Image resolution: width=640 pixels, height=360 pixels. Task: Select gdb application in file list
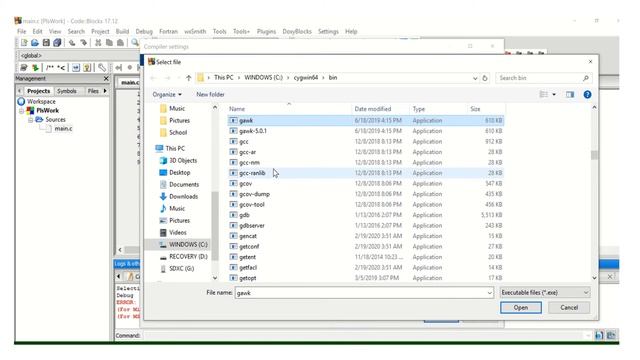coord(244,215)
